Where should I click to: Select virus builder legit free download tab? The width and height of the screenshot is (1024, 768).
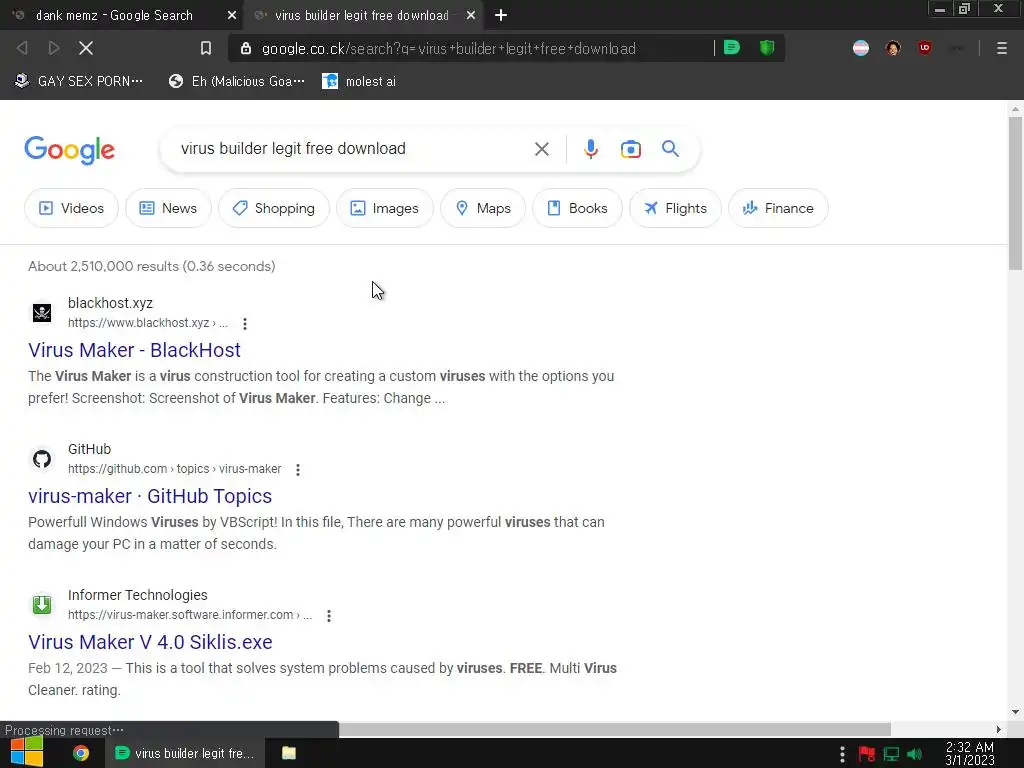coord(361,15)
